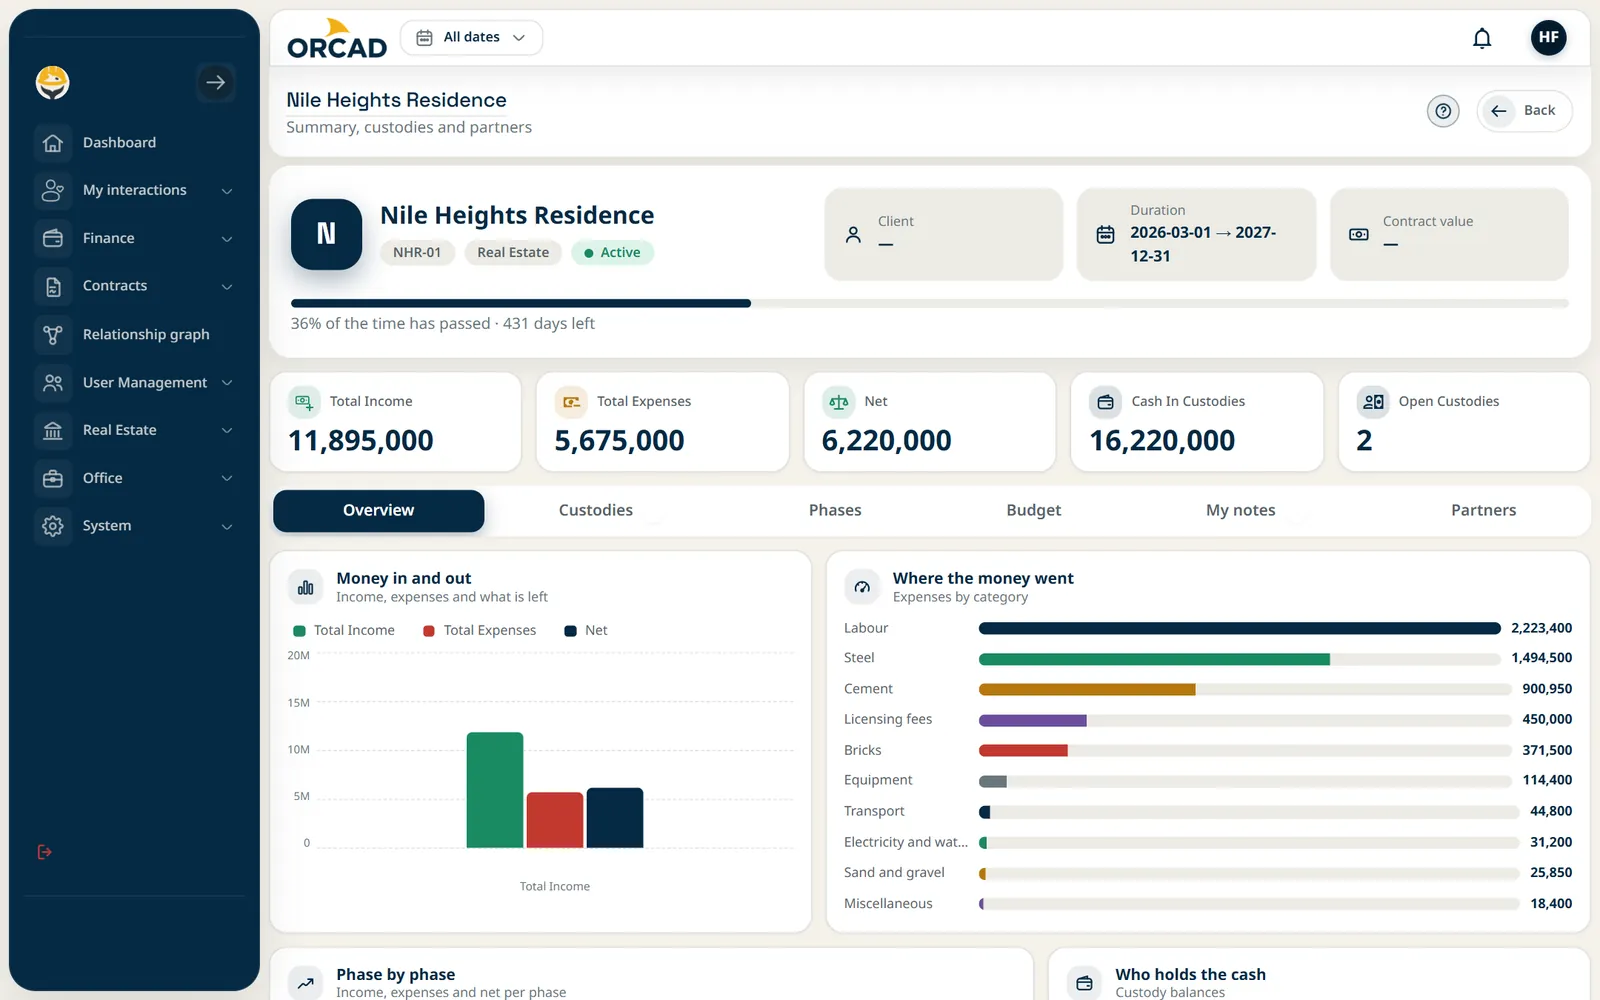Expand the Finance menu chevron
Image resolution: width=1600 pixels, height=1000 pixels.
pos(227,239)
